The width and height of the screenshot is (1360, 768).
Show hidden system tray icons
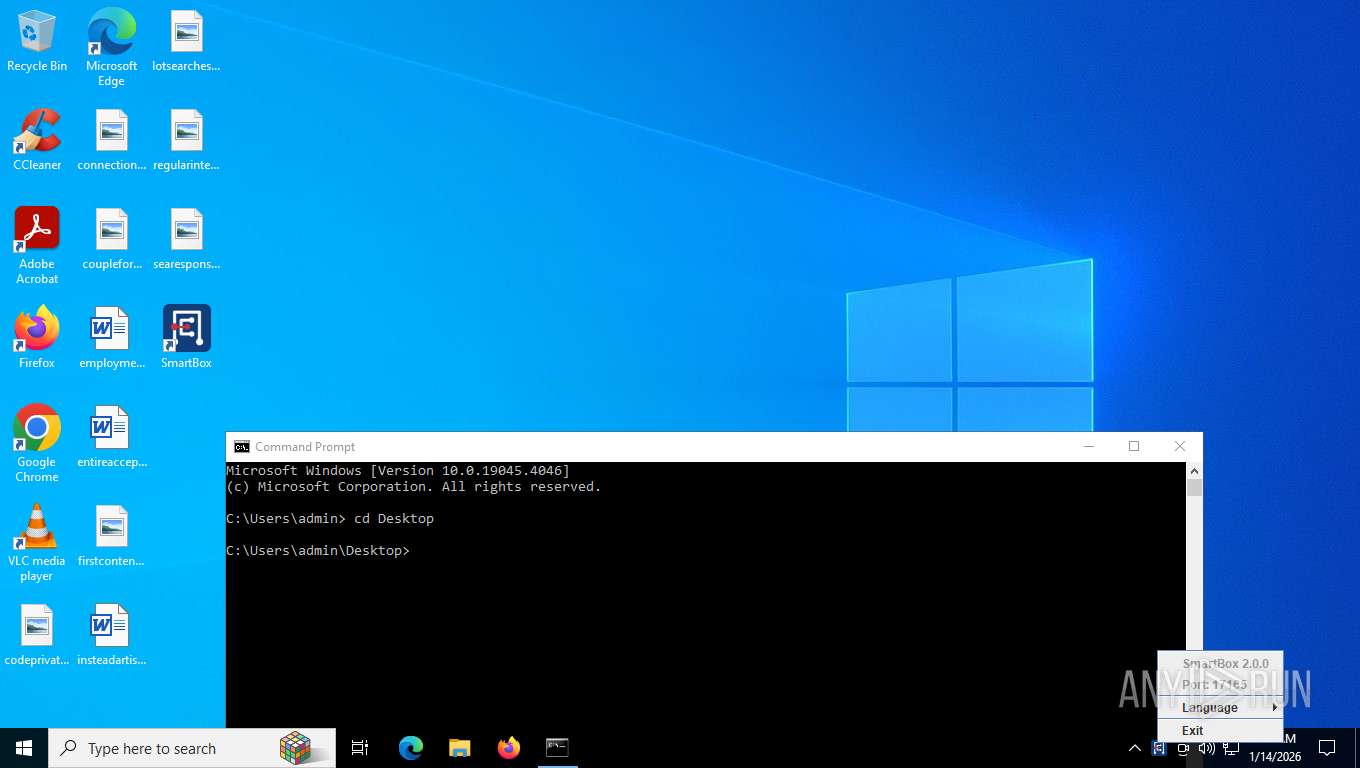[x=1134, y=748]
